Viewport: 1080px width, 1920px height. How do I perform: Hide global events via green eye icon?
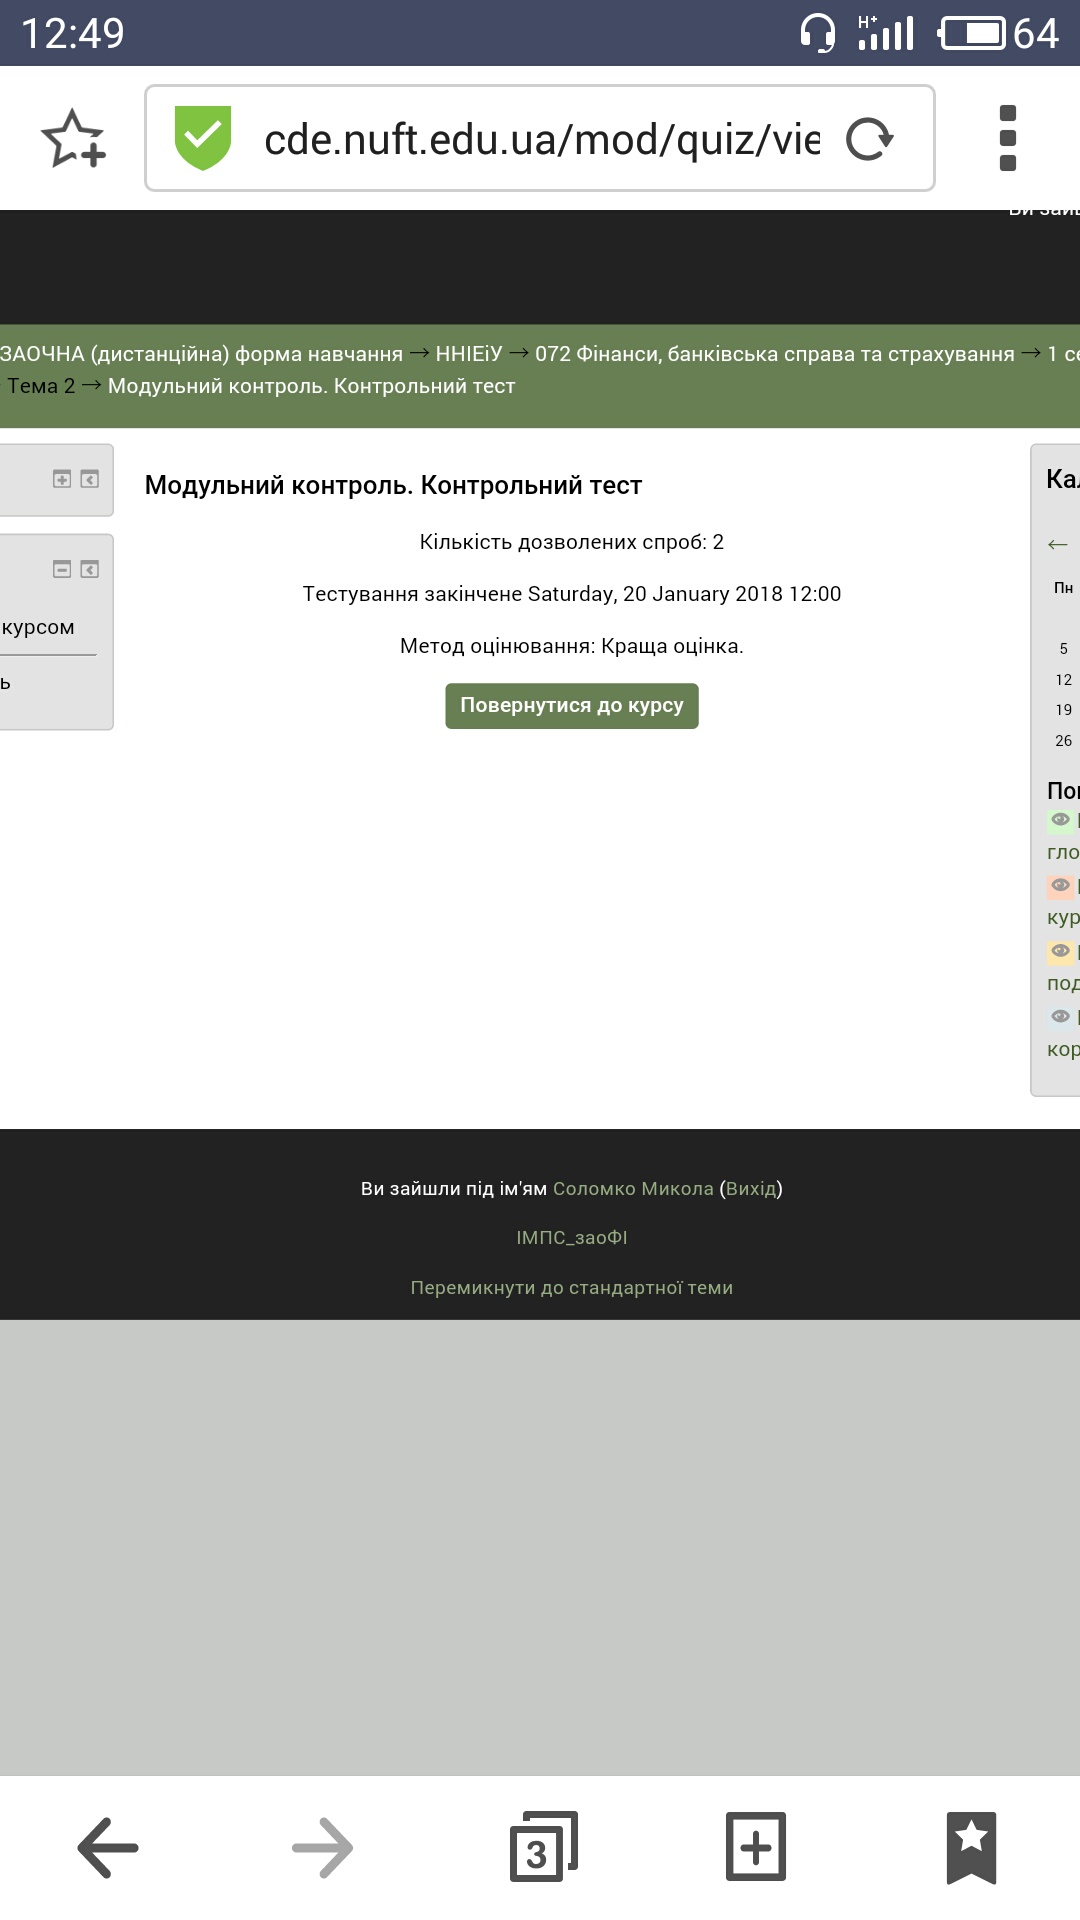tap(1060, 820)
